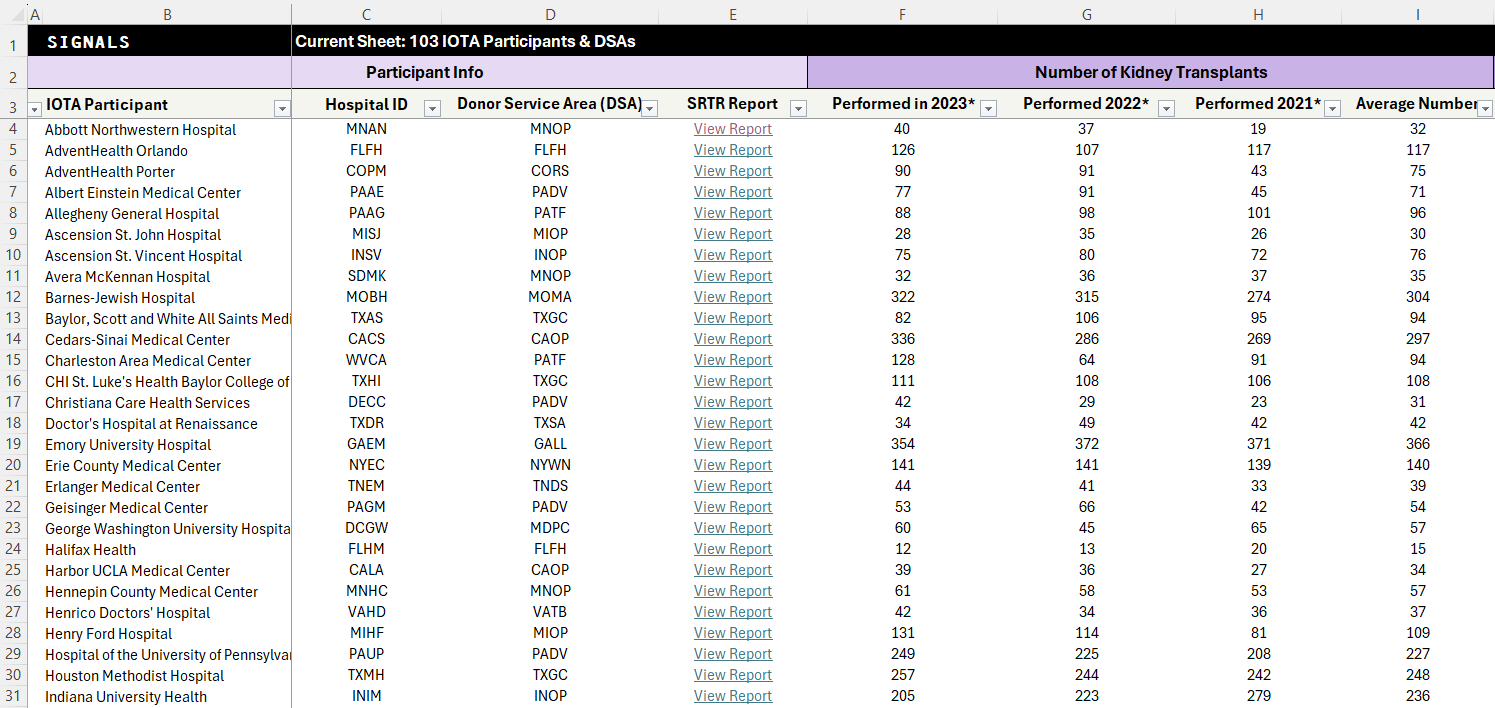
Task: Select the Erlanger Medical Center cell
Action: 167,487
